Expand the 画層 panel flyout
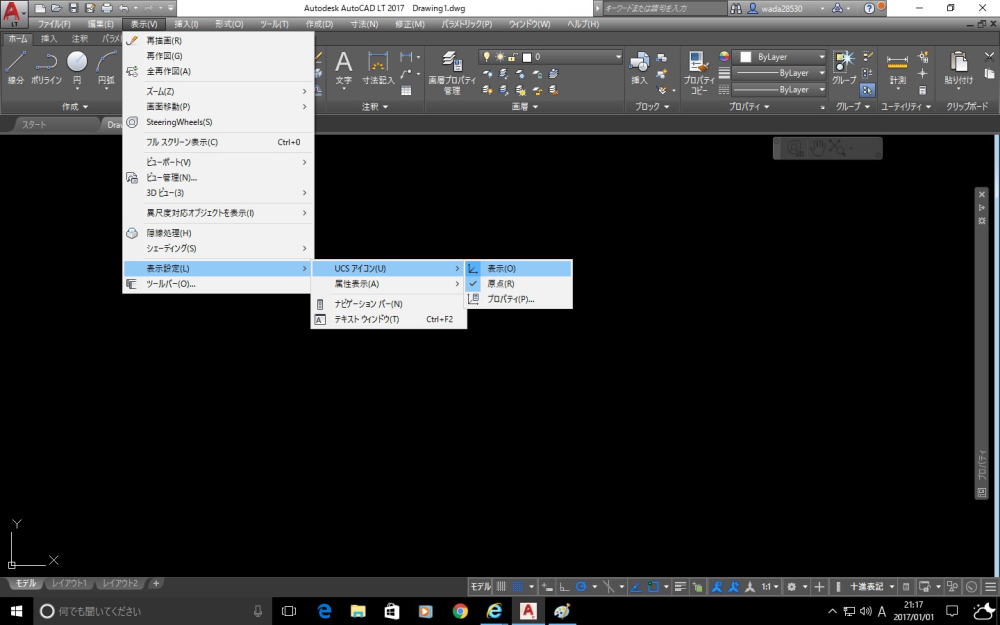This screenshot has height=625, width=1000. (525, 107)
